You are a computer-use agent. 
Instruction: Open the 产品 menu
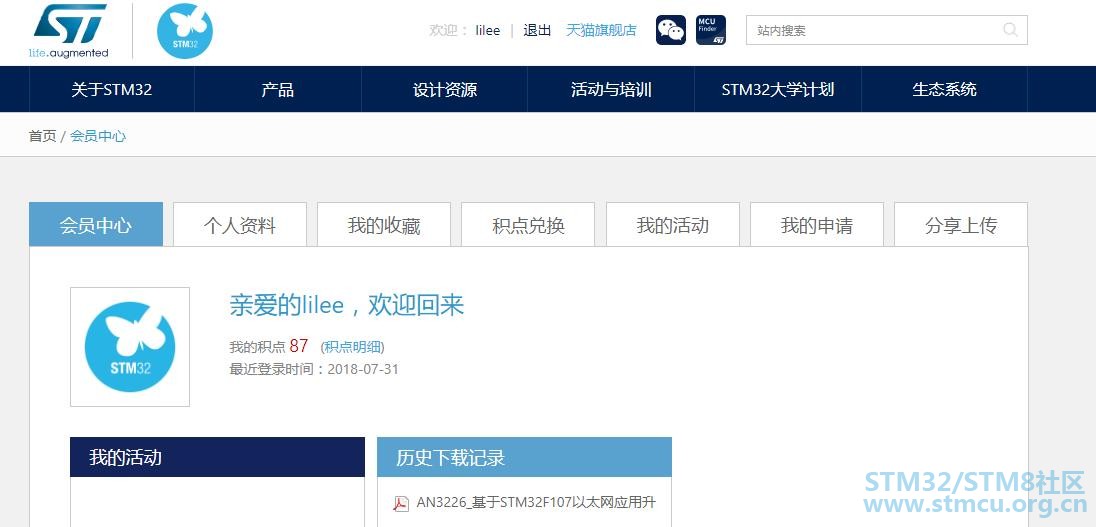click(x=277, y=89)
